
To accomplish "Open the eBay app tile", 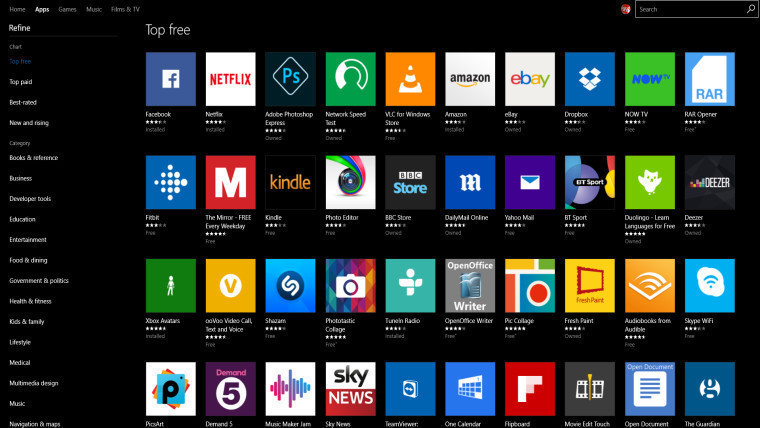I will tap(530, 79).
